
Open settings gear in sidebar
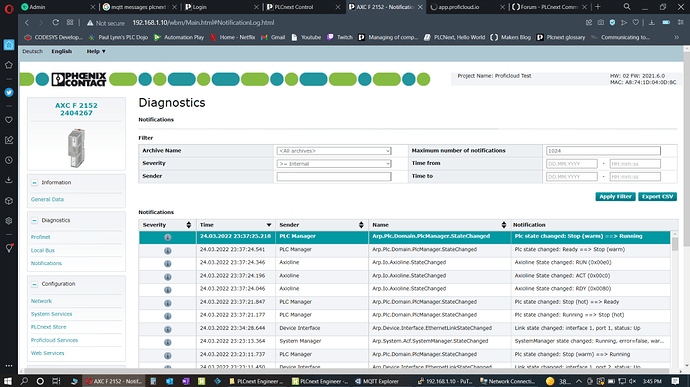[x=9, y=221]
